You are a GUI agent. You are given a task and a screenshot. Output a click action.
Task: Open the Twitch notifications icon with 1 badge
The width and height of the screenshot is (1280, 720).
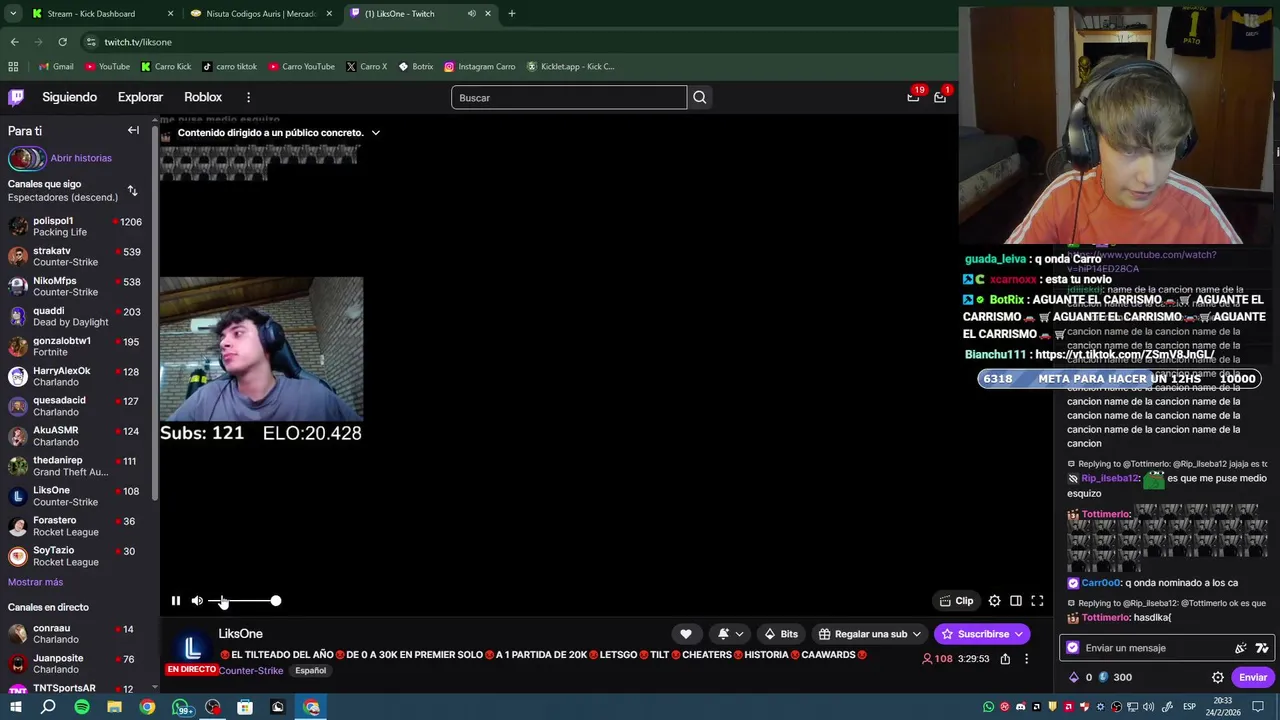tap(940, 97)
